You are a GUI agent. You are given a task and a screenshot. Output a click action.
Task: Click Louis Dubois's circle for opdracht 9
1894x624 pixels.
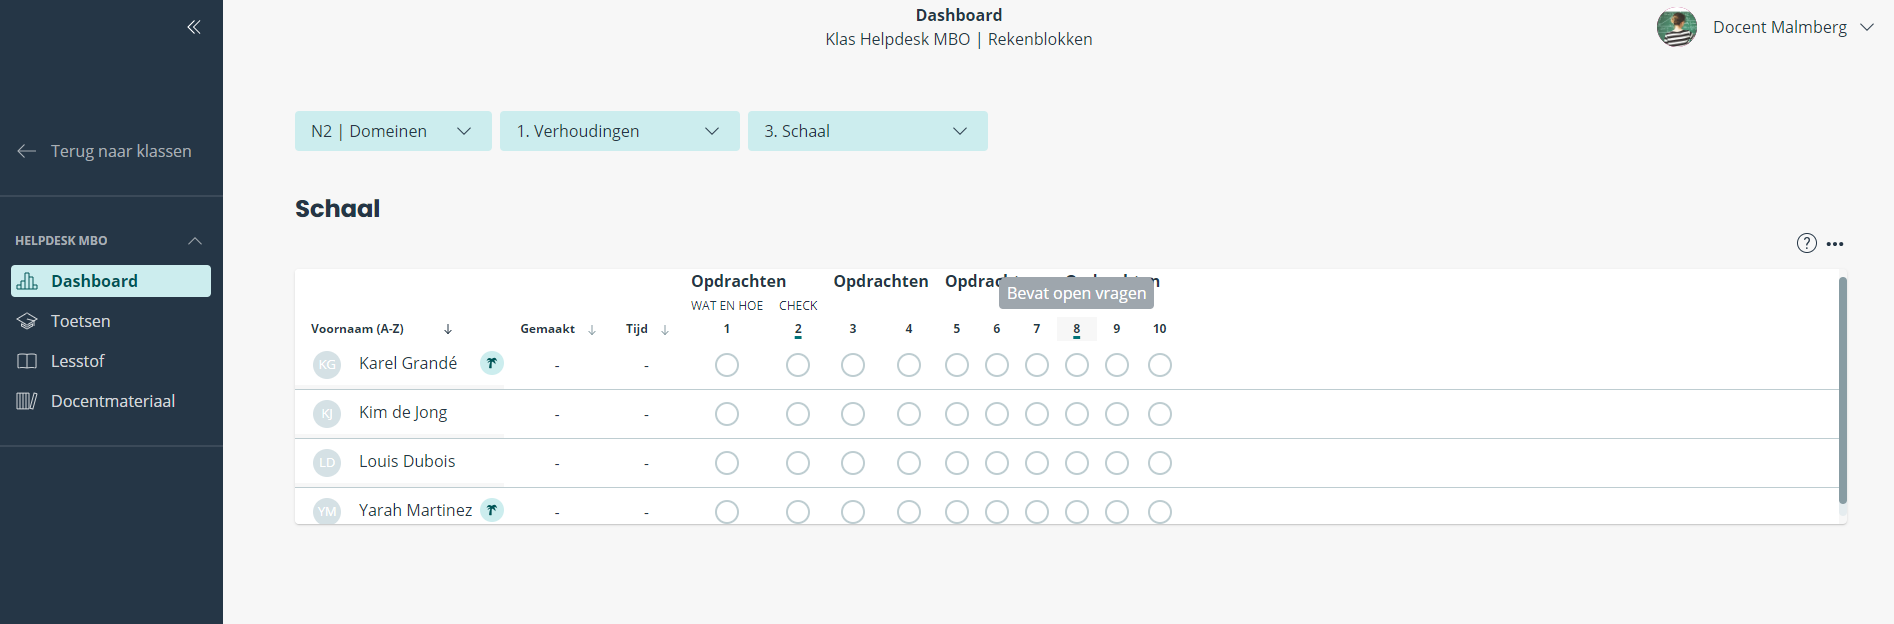point(1117,463)
